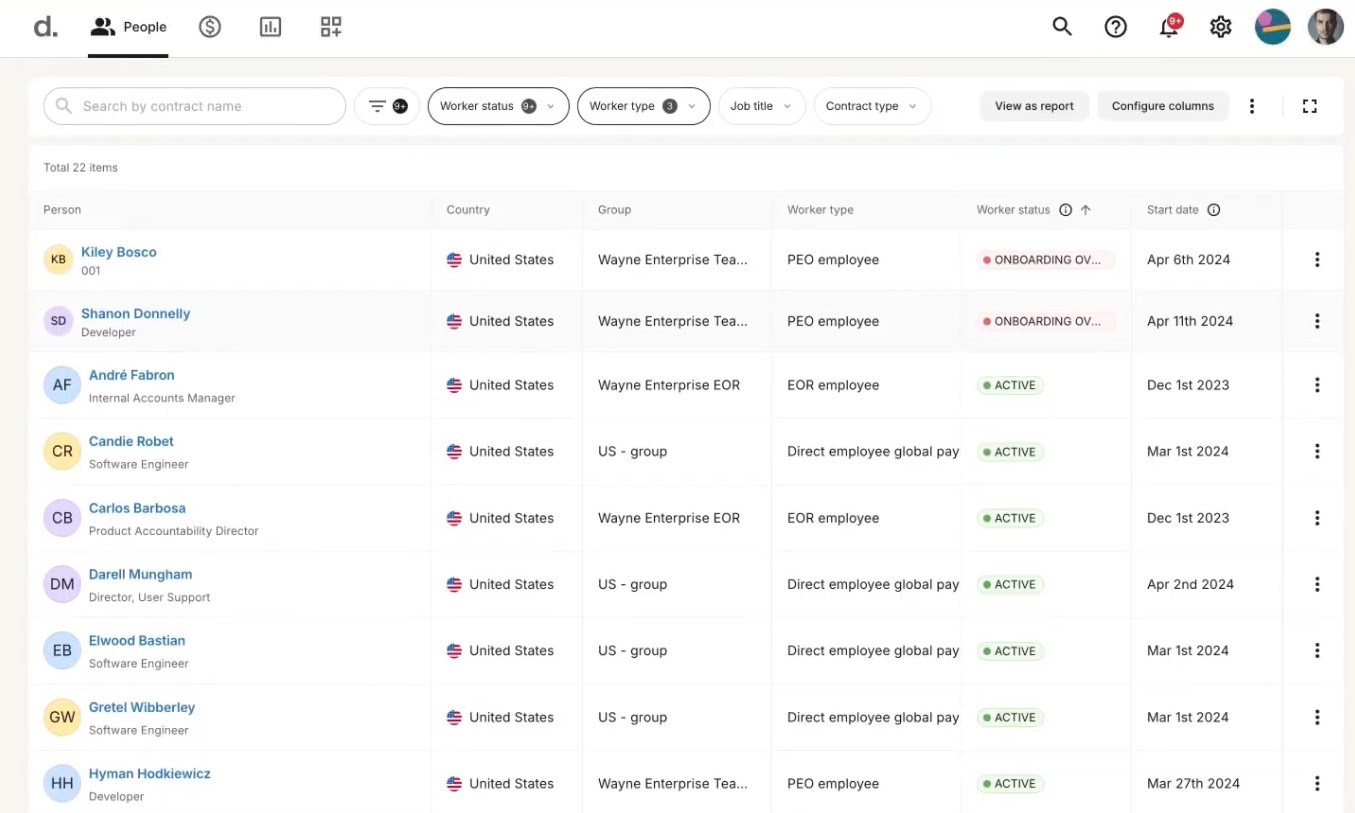
Task: Open the help question-mark icon
Action: point(1115,27)
